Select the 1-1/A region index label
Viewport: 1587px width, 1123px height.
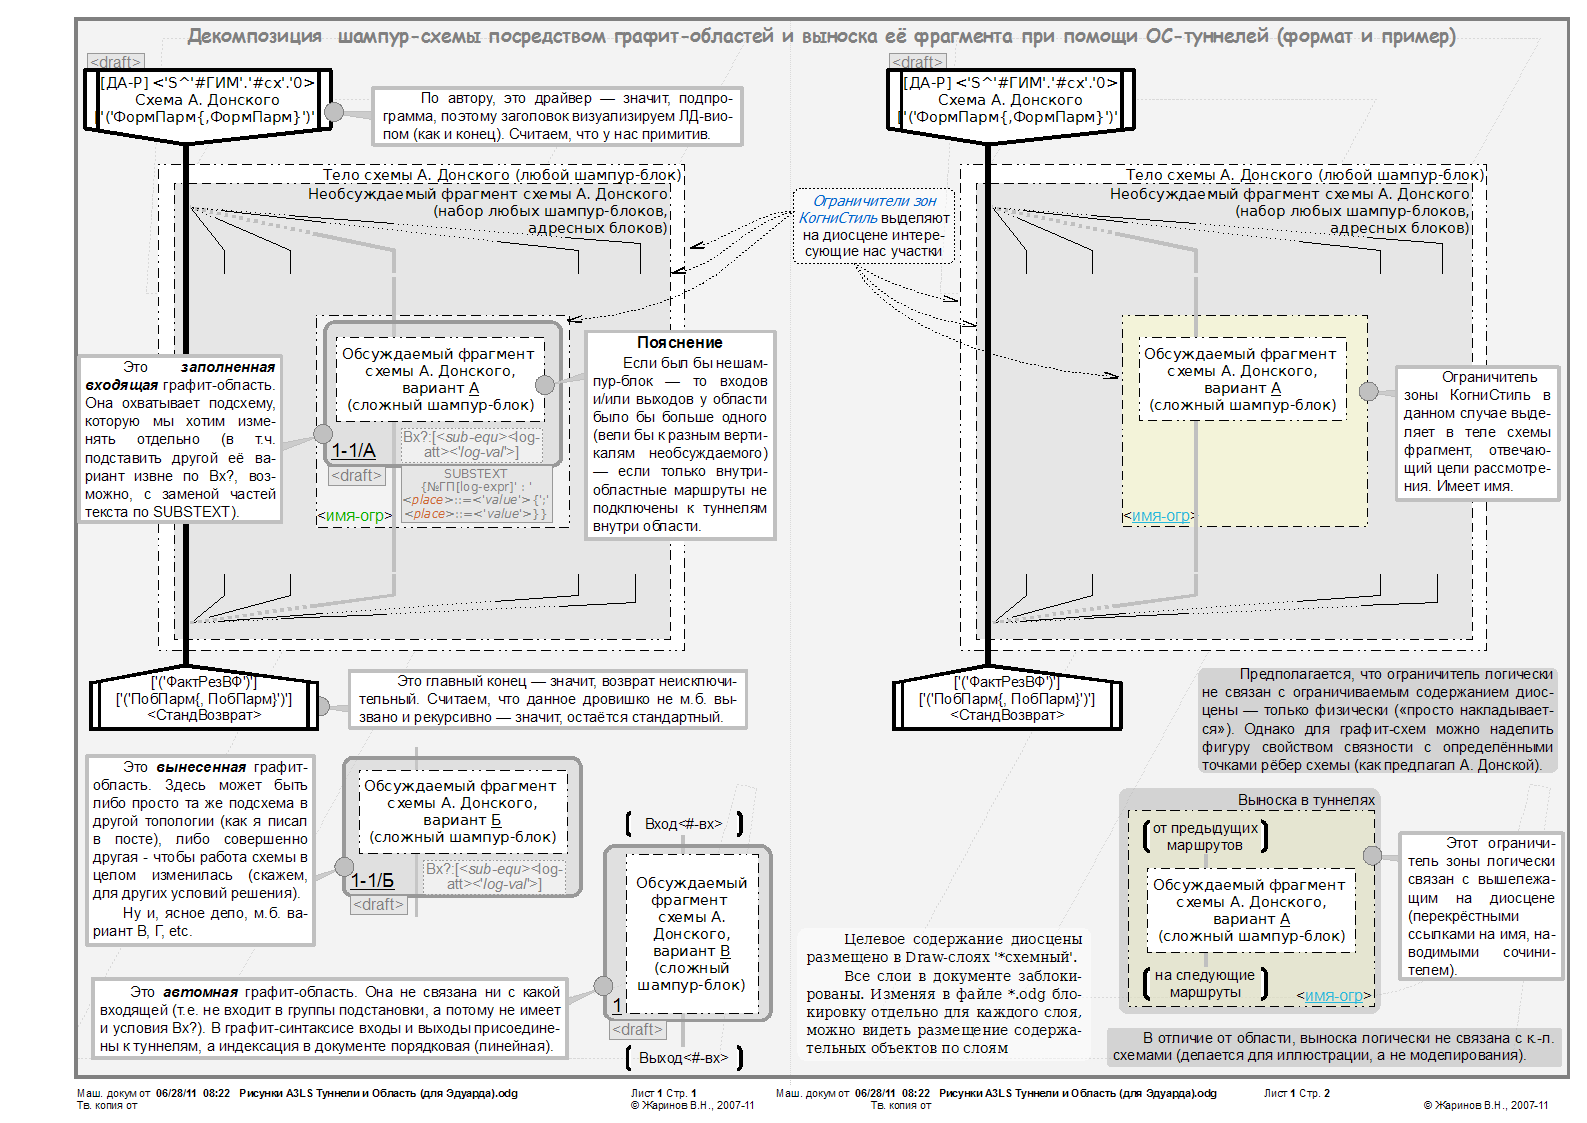tap(354, 451)
